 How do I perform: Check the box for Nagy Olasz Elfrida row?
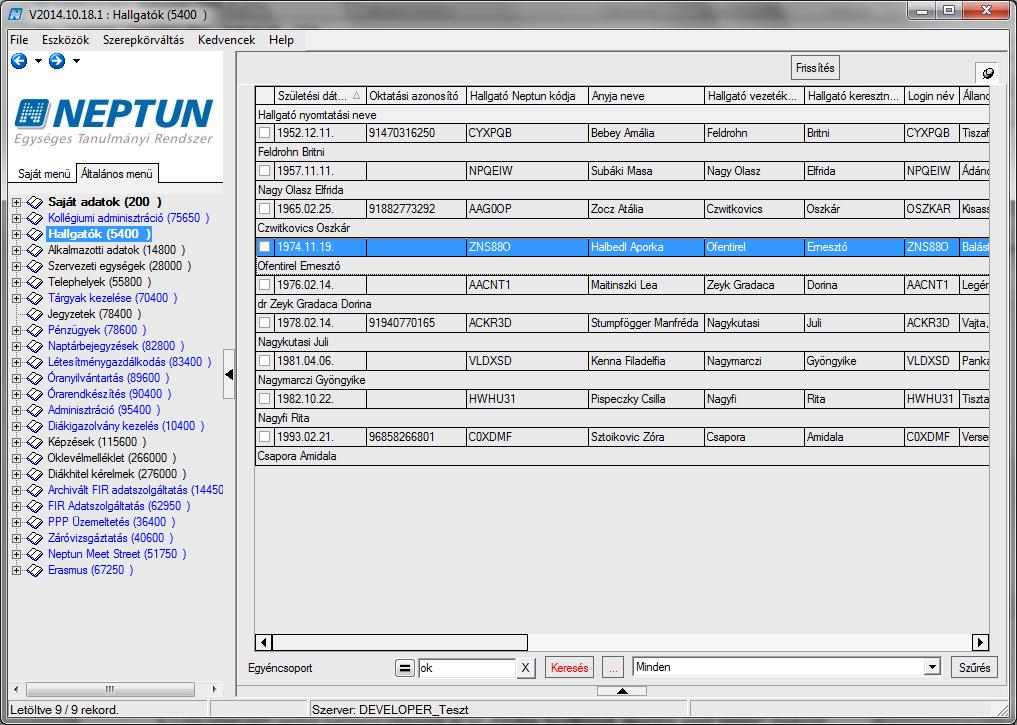tap(265, 171)
